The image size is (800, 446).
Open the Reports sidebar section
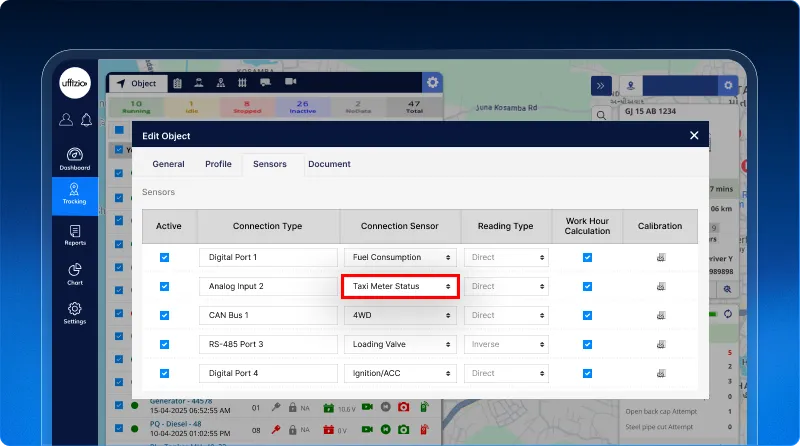click(74, 235)
